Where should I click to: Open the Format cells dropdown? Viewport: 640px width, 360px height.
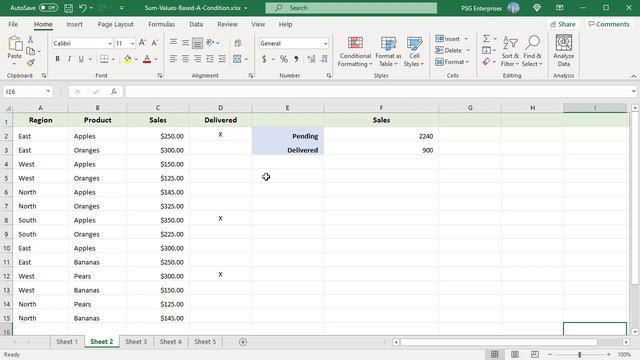(452, 62)
